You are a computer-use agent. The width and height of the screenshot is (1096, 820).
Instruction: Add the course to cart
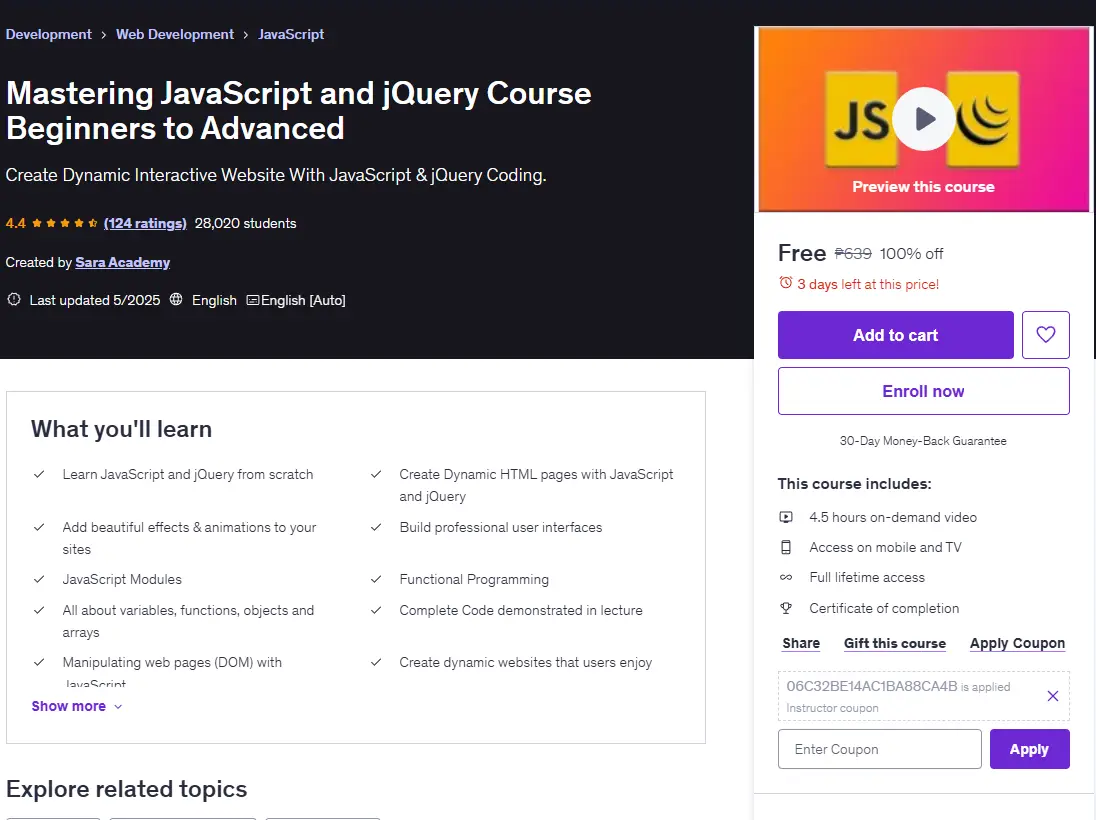click(895, 335)
